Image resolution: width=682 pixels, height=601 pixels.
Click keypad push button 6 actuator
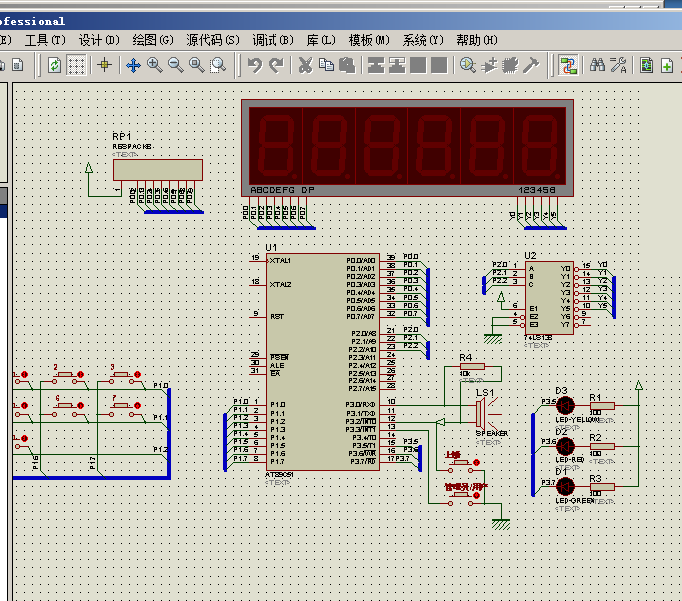65,406
